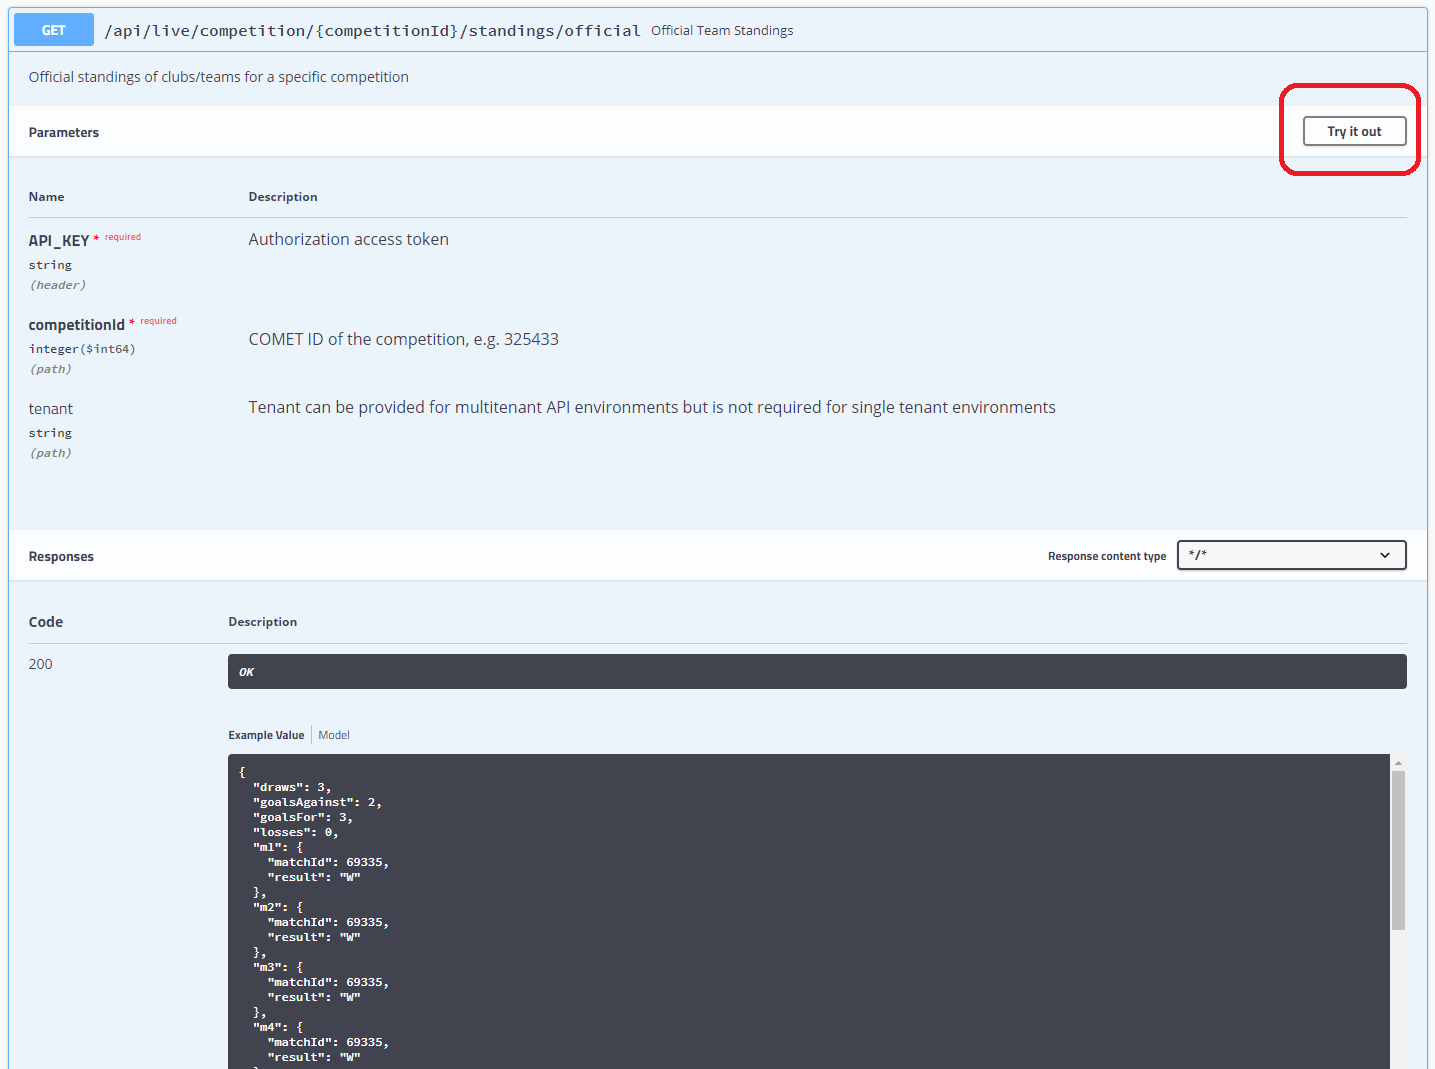
Task: Click the up arrow of the example JSON scrollbar
Action: click(x=1398, y=763)
